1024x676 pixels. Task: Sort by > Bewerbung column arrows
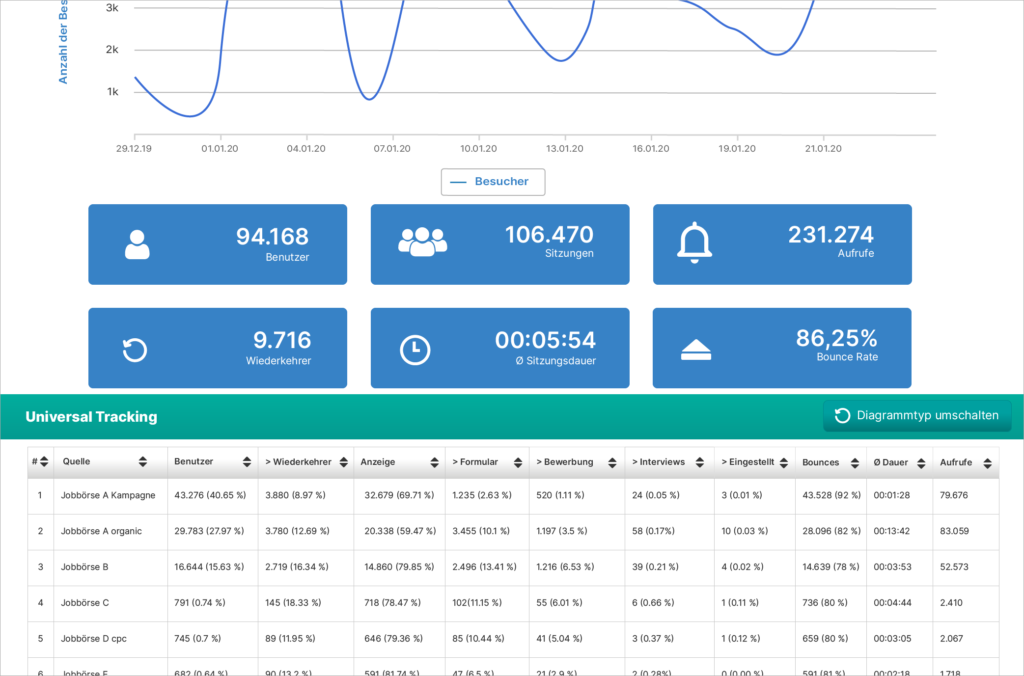[612, 462]
